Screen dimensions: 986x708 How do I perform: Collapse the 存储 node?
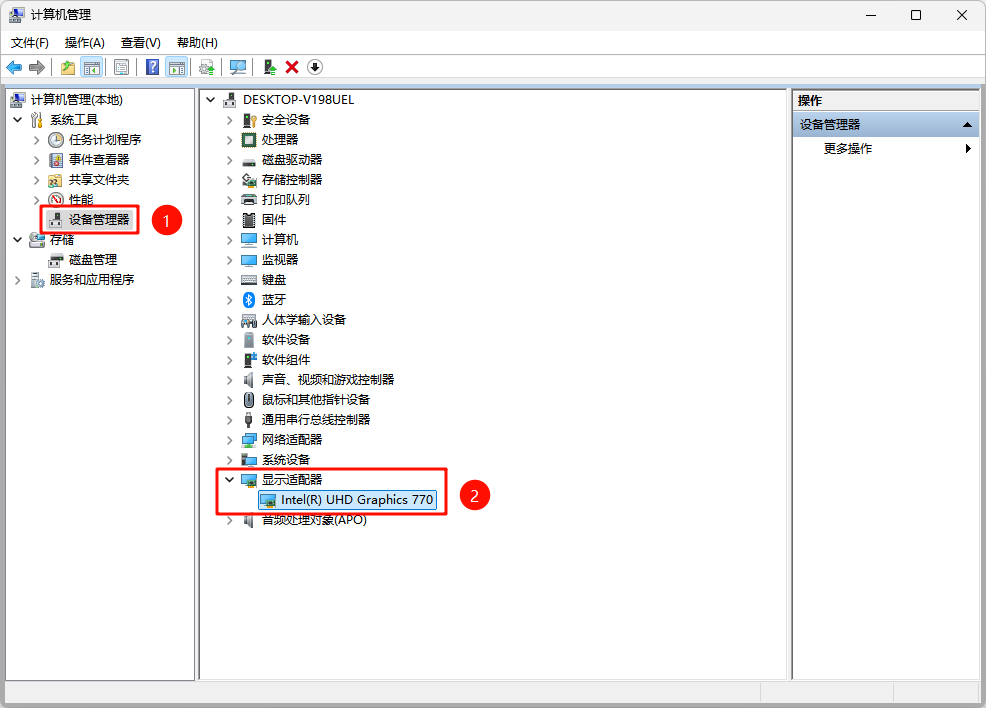(x=18, y=240)
